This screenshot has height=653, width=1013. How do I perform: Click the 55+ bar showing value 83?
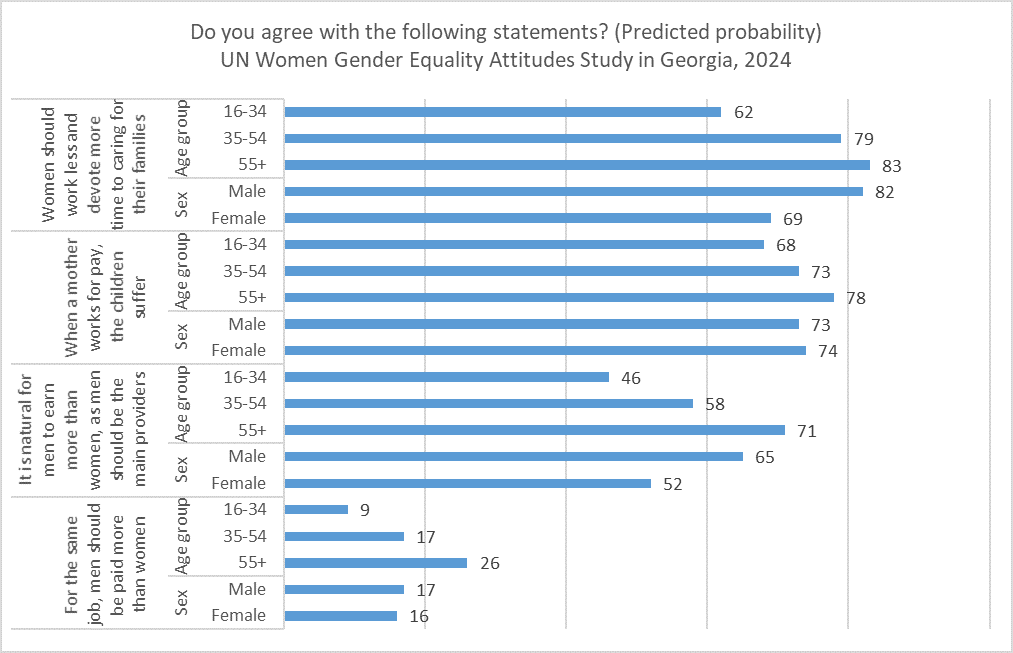click(x=577, y=165)
